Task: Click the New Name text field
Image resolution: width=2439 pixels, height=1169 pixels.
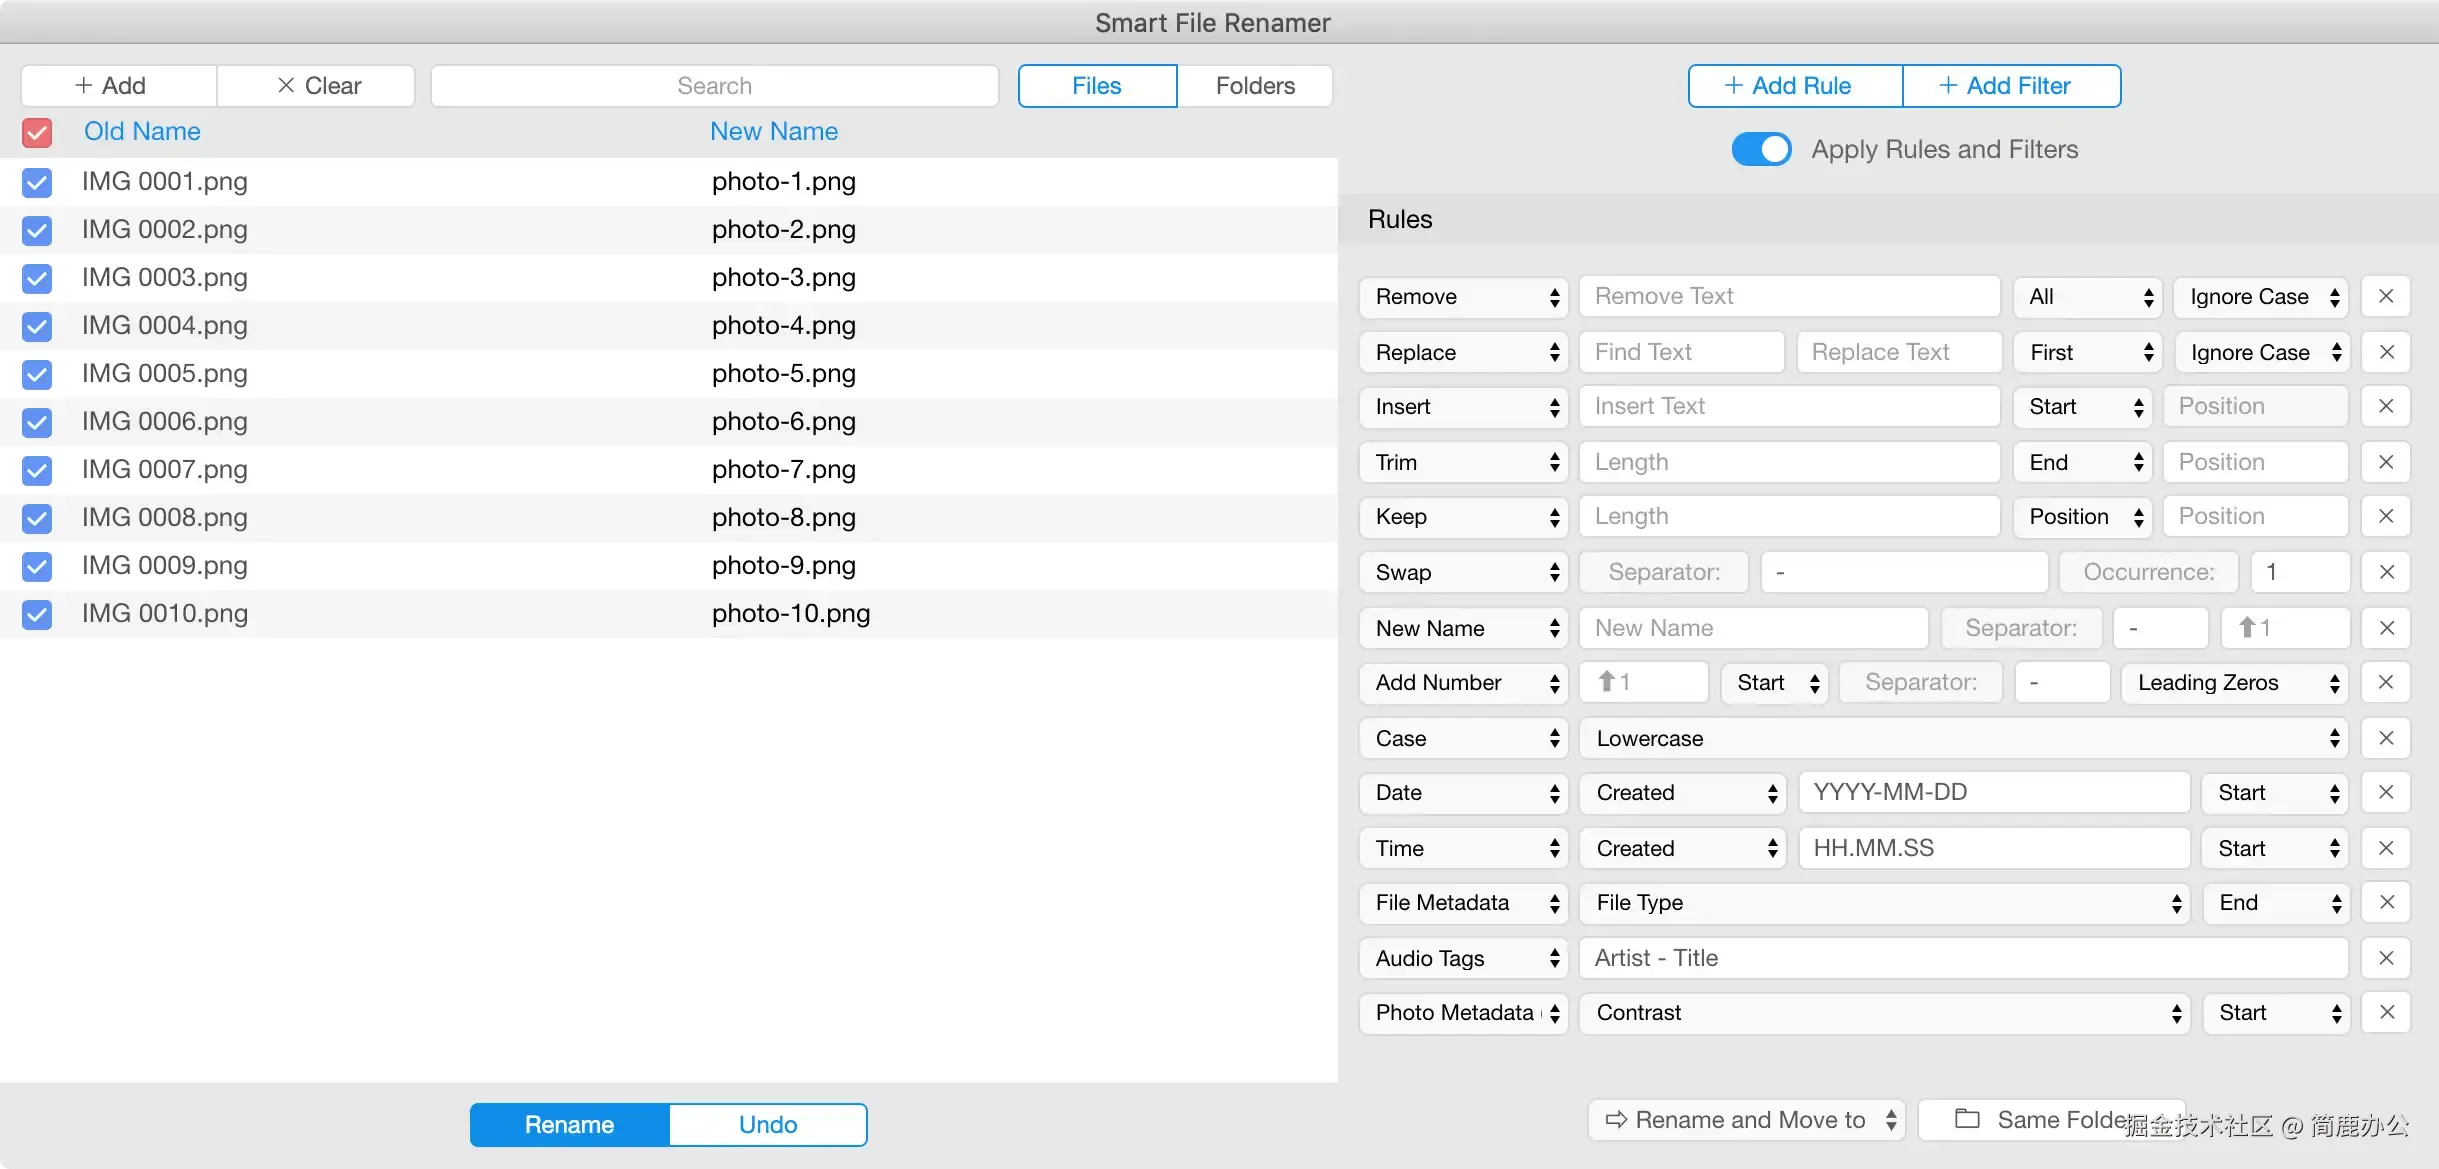Action: pos(1754,629)
